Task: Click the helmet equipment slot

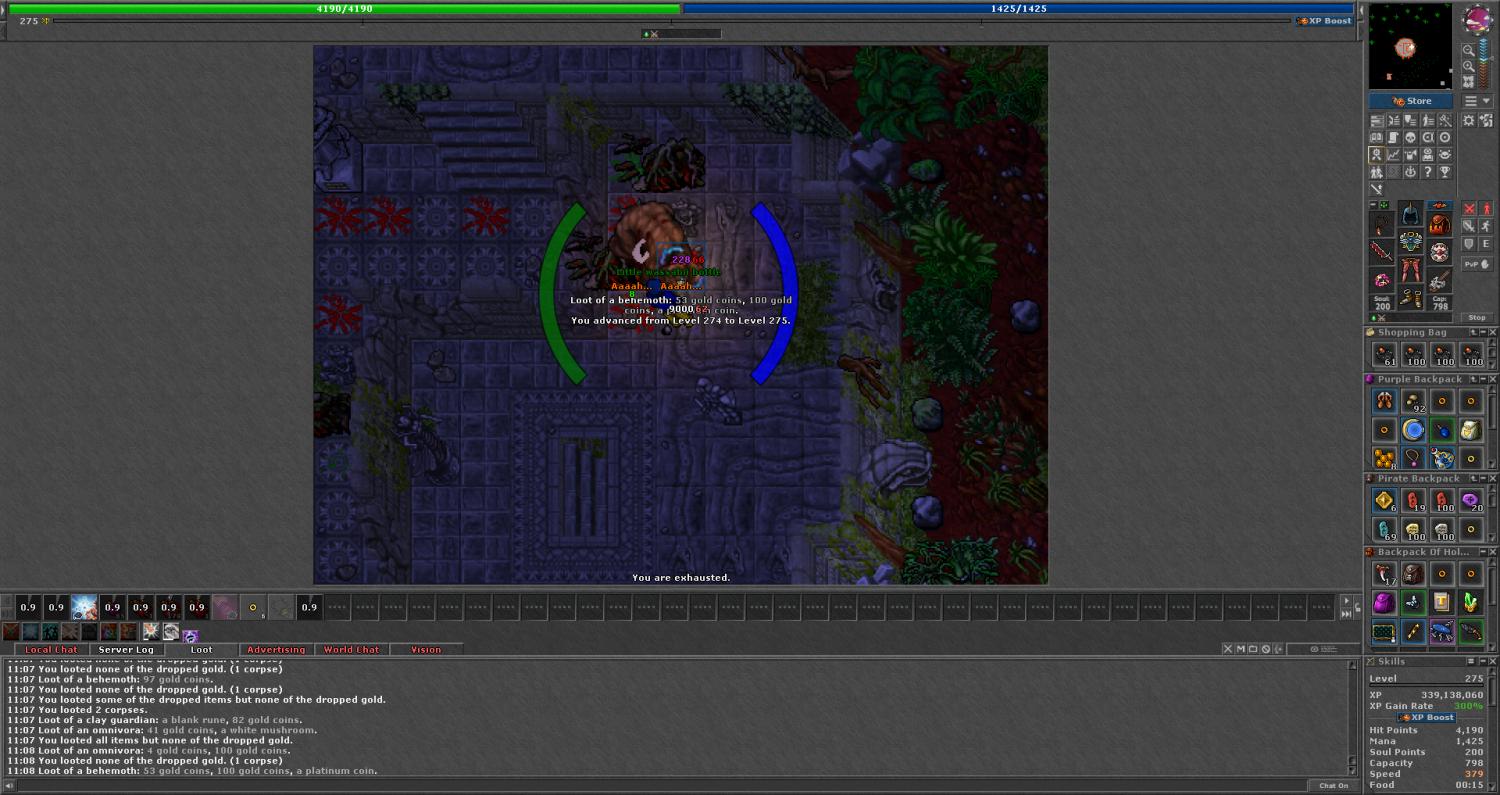Action: coord(1410,213)
